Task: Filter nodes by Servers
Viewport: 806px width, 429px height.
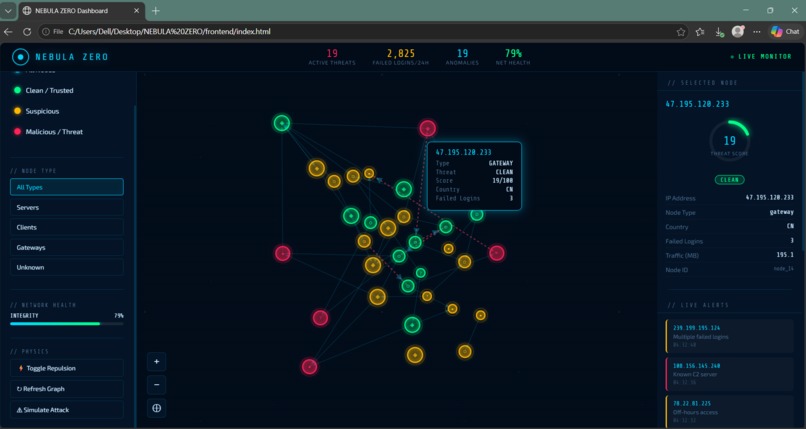Action: pyautogui.click(x=67, y=208)
